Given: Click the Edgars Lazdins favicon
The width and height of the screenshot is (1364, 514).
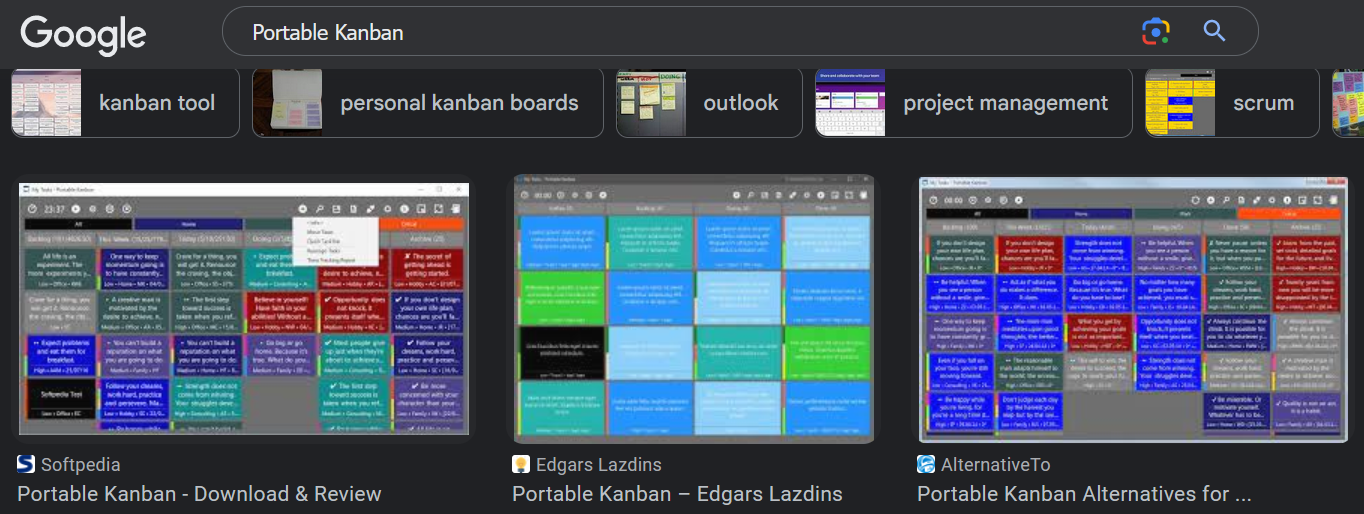Looking at the screenshot, I should point(521,464).
